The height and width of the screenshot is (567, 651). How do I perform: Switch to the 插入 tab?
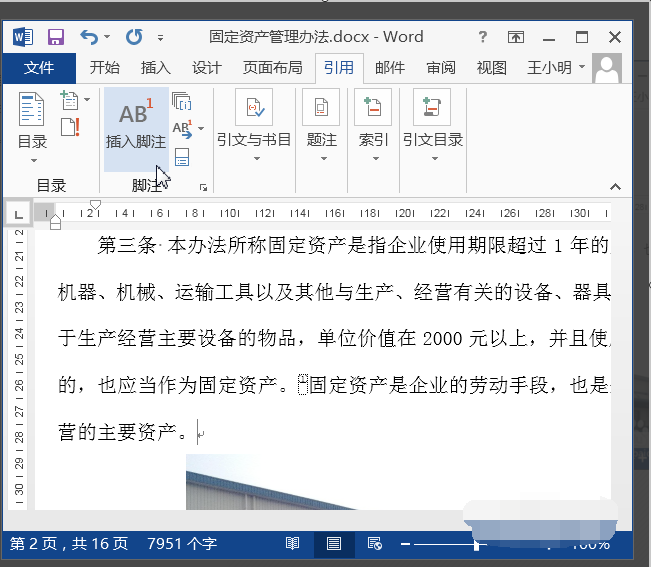point(156,68)
